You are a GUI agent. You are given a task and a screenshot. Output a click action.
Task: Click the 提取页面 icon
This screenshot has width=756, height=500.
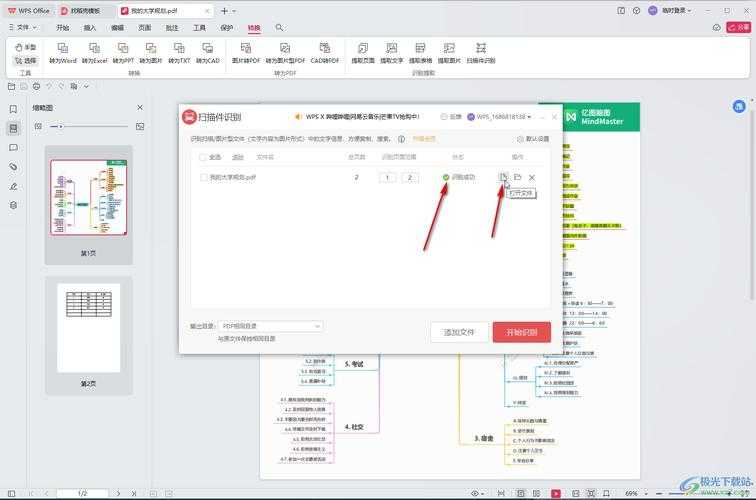pos(363,53)
